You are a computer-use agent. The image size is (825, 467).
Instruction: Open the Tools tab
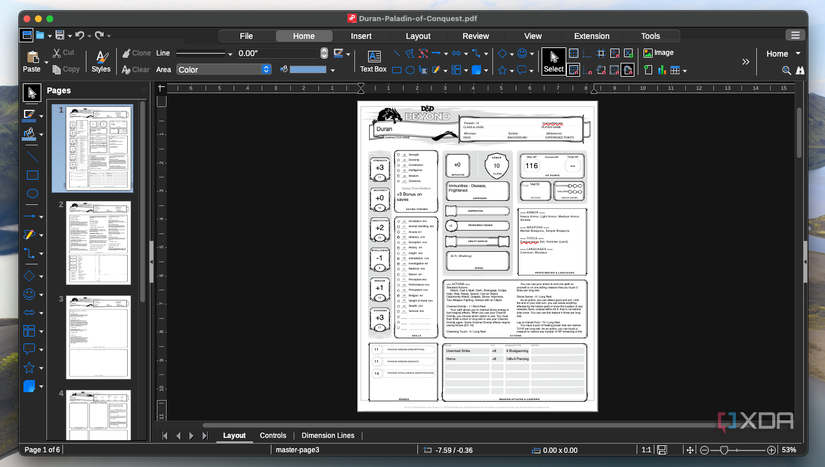[650, 36]
